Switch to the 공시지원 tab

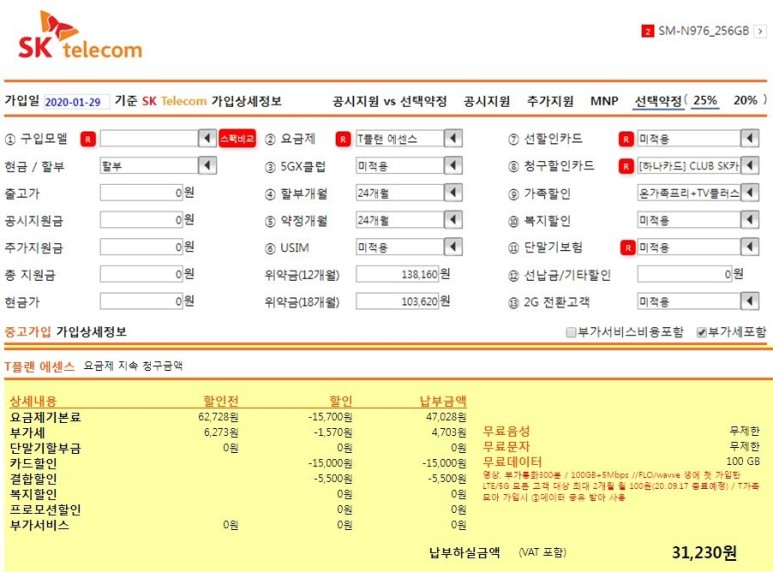487,101
